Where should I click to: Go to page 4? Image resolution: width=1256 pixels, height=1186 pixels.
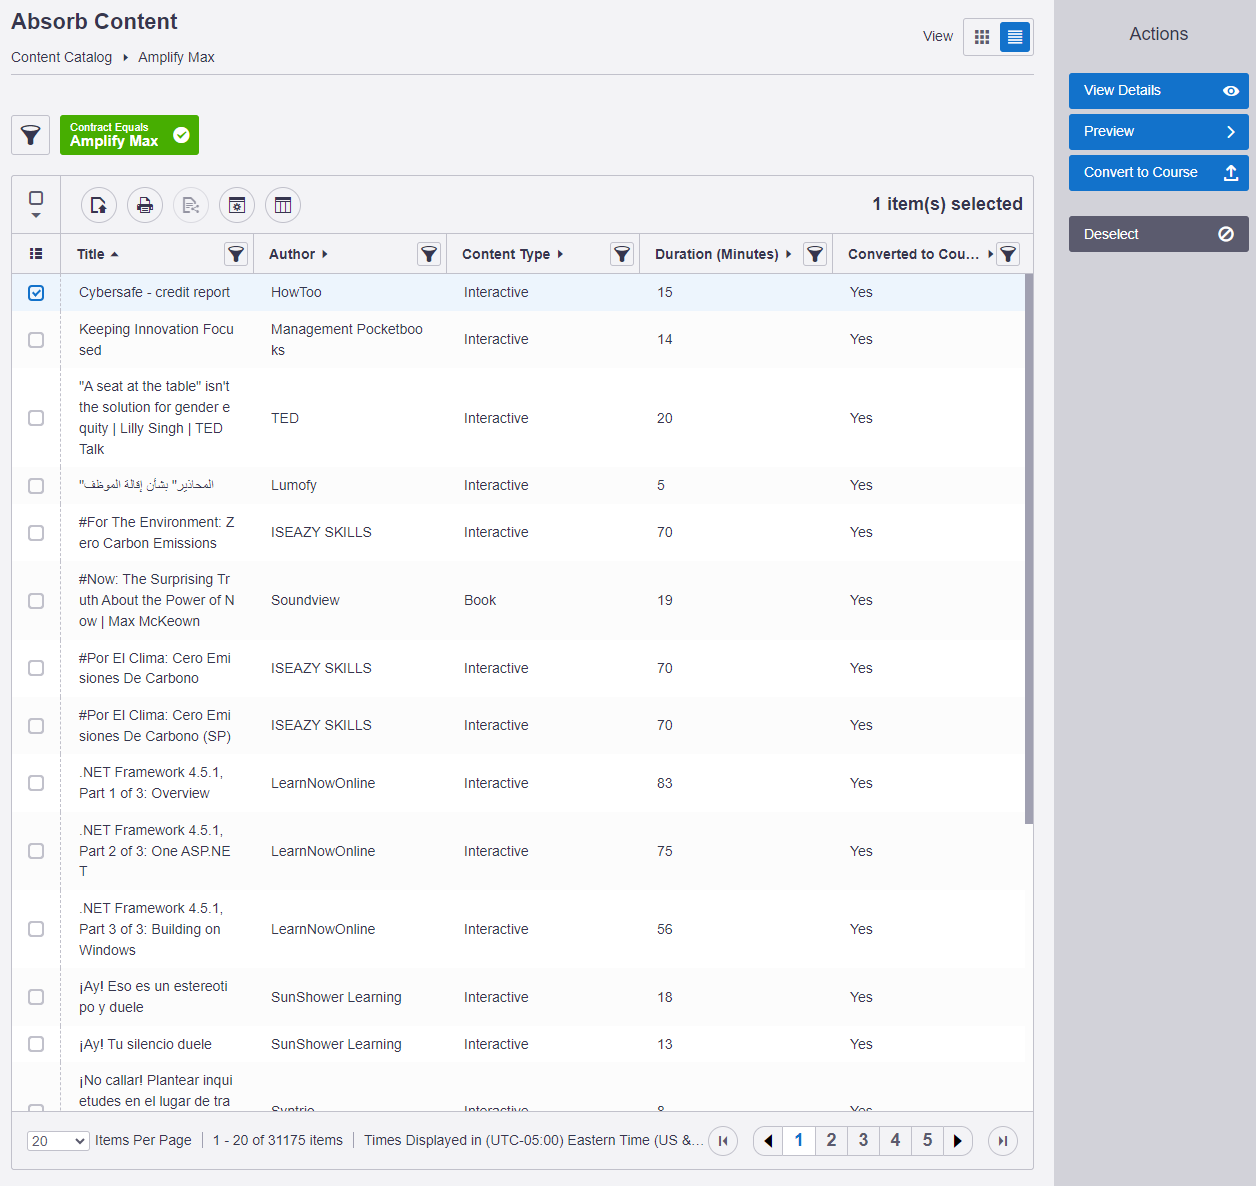point(895,1141)
